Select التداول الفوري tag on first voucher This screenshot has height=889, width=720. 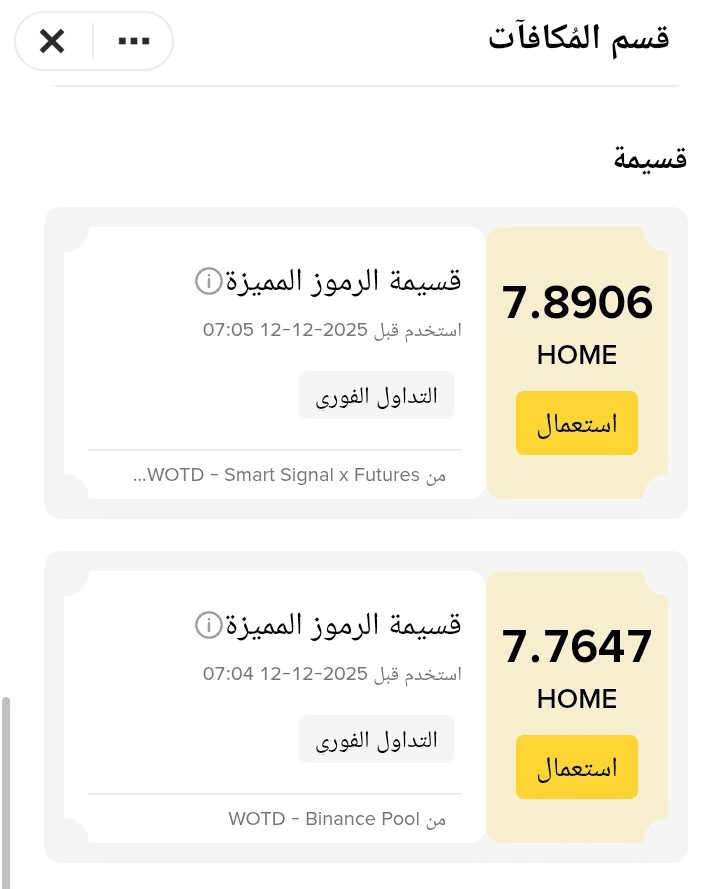click(376, 396)
